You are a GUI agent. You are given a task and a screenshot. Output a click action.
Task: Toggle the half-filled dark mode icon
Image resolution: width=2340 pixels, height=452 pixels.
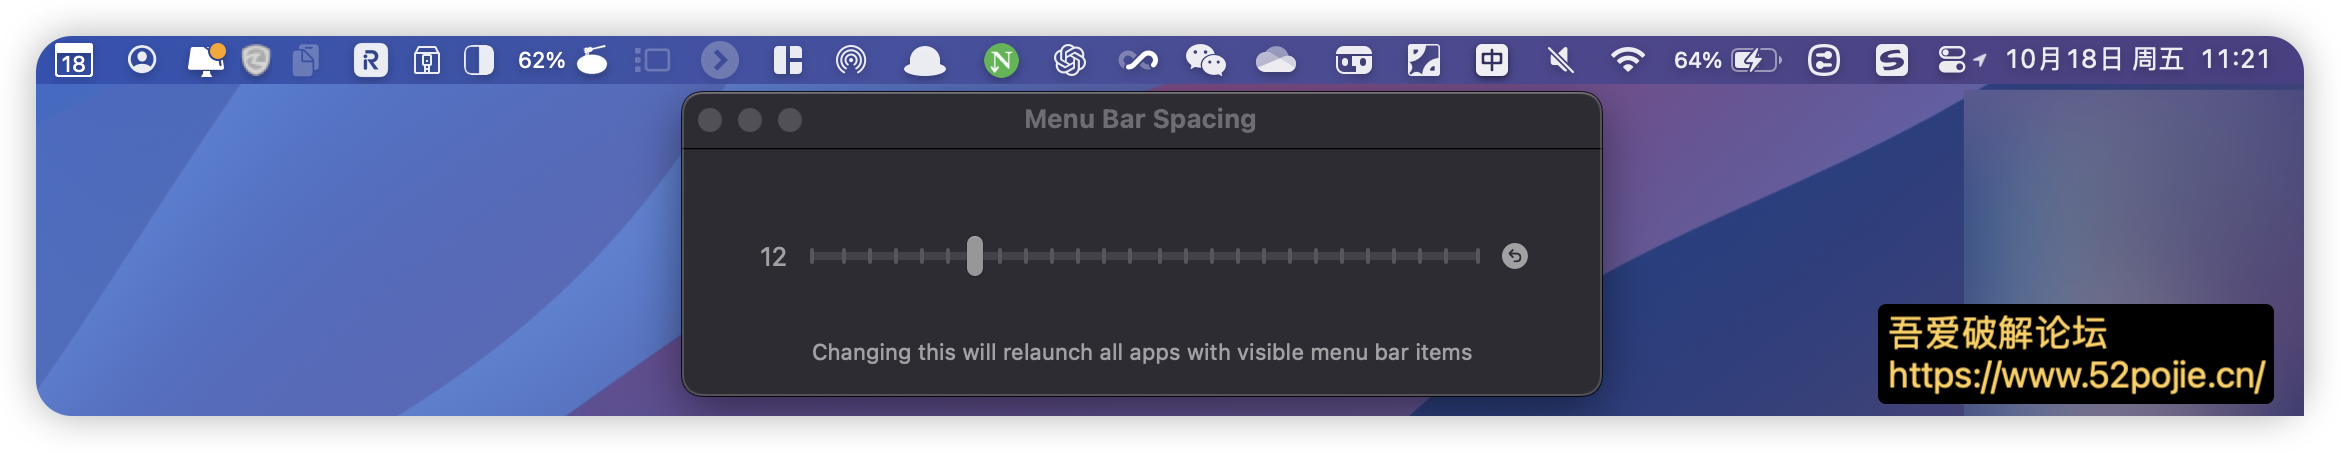pos(479,61)
